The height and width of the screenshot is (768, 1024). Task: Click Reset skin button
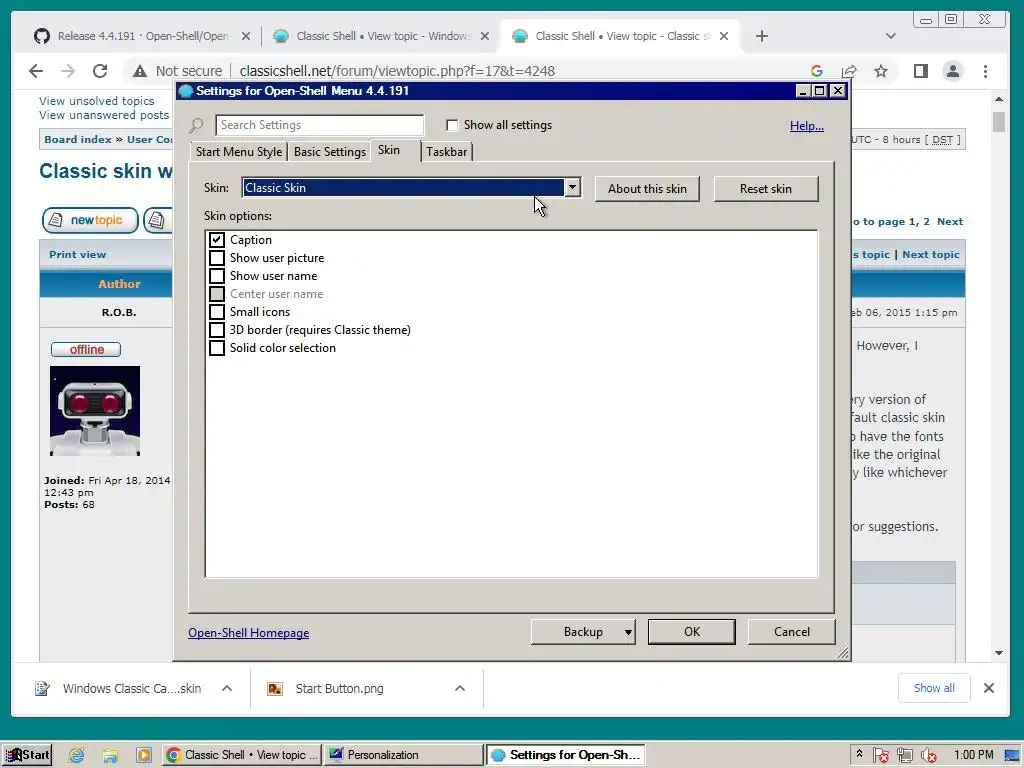pos(766,189)
